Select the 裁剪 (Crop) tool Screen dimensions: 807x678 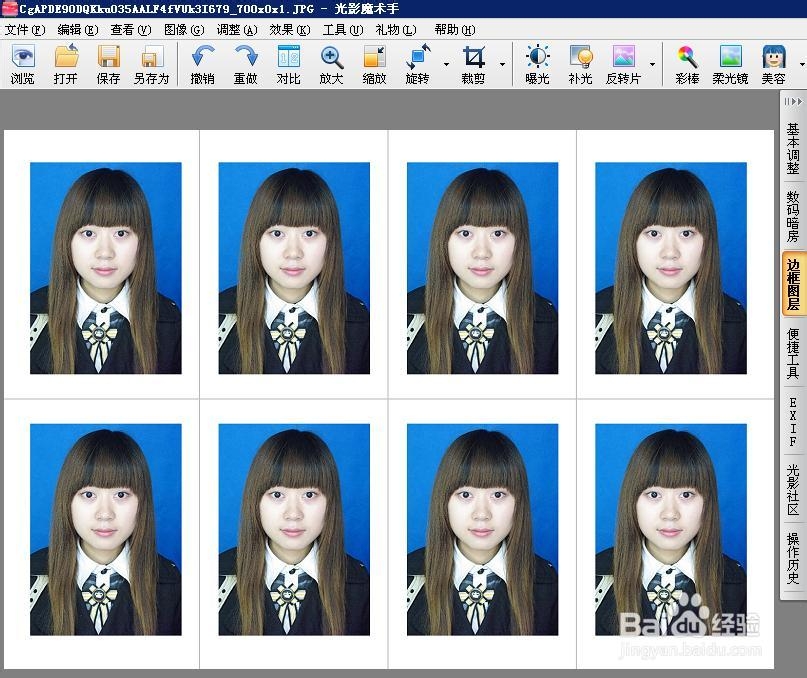click(x=473, y=64)
